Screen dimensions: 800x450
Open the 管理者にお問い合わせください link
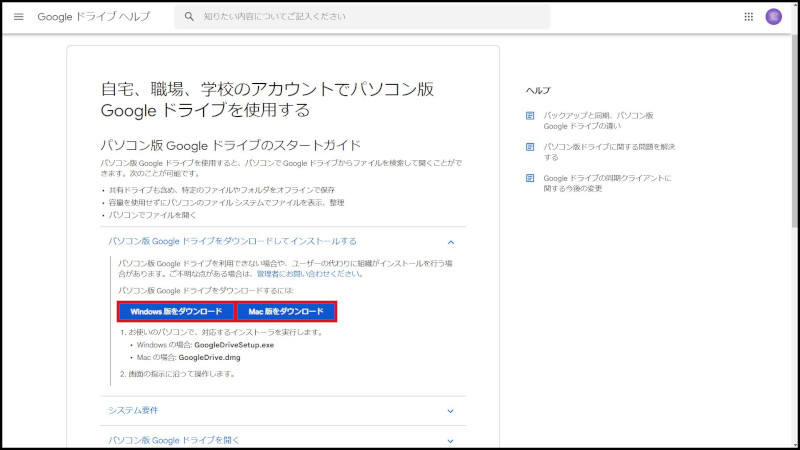coord(309,273)
